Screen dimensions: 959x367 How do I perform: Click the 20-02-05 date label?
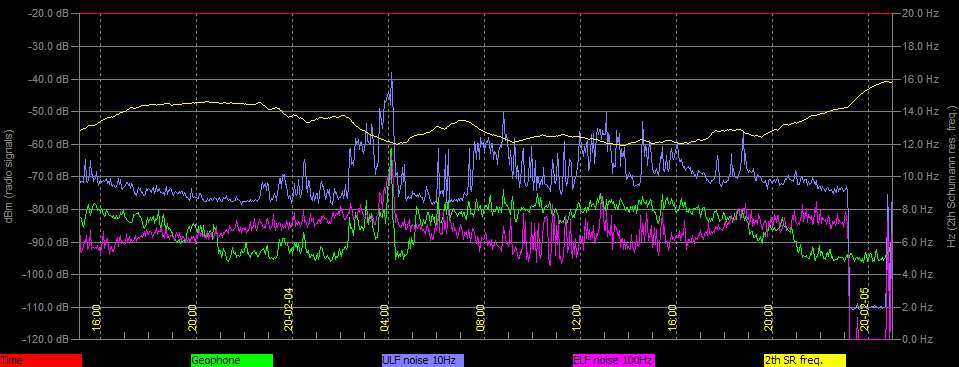tap(864, 310)
